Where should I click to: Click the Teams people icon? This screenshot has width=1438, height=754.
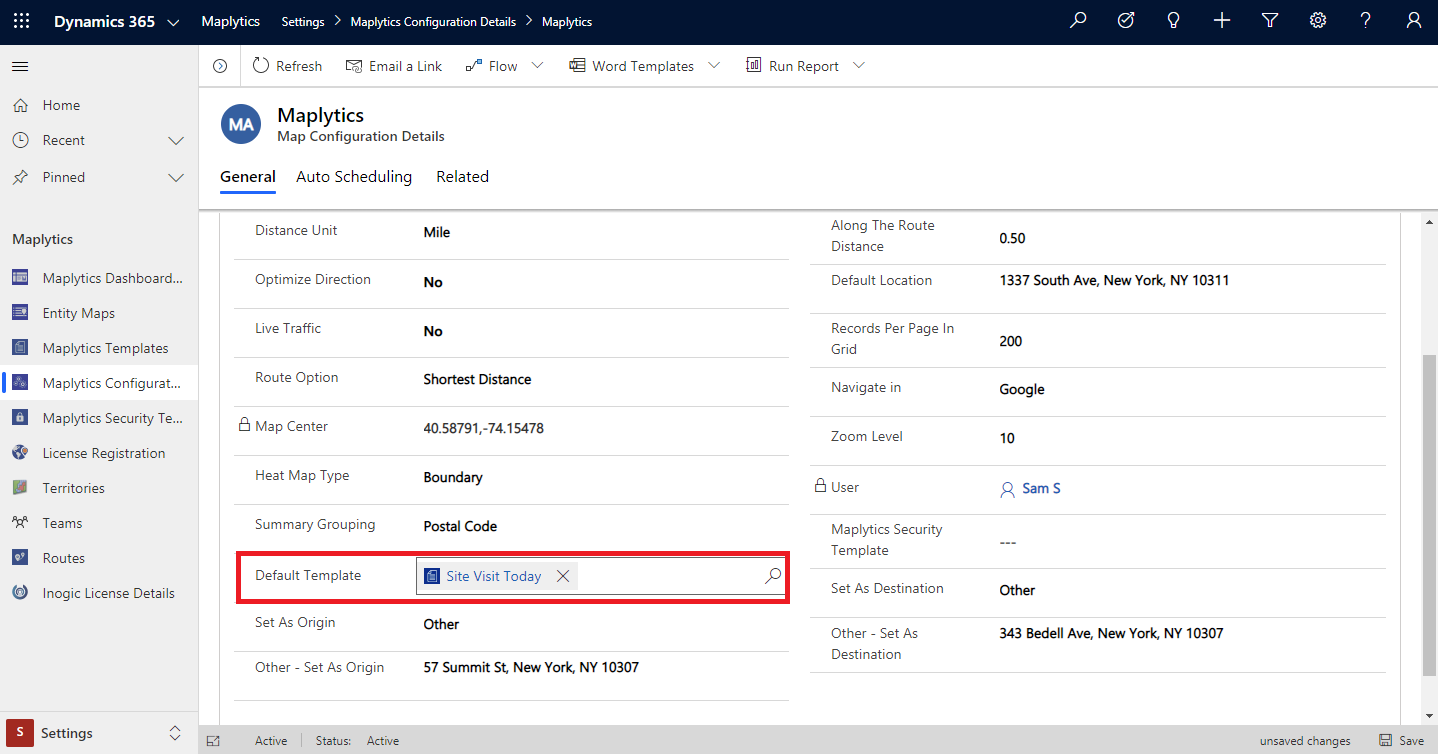[x=20, y=523]
